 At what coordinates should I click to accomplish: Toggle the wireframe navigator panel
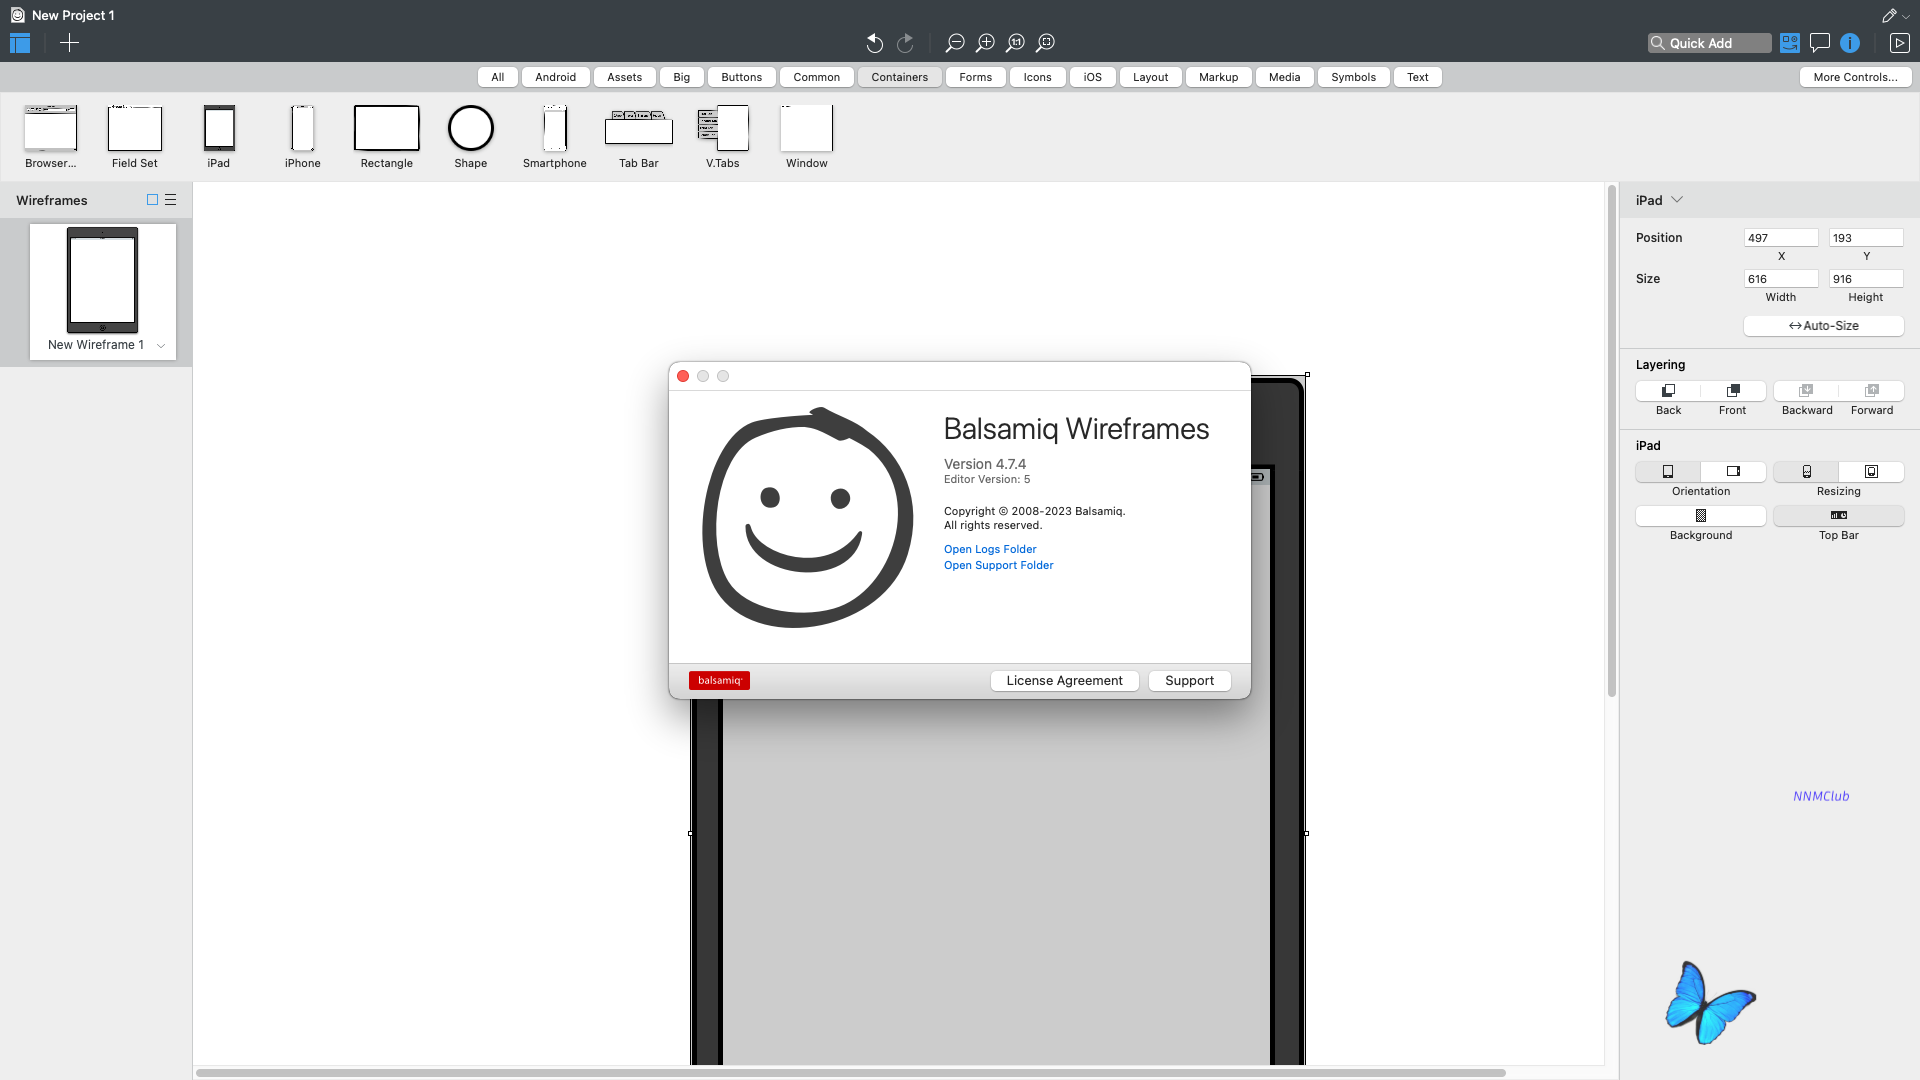pos(20,43)
